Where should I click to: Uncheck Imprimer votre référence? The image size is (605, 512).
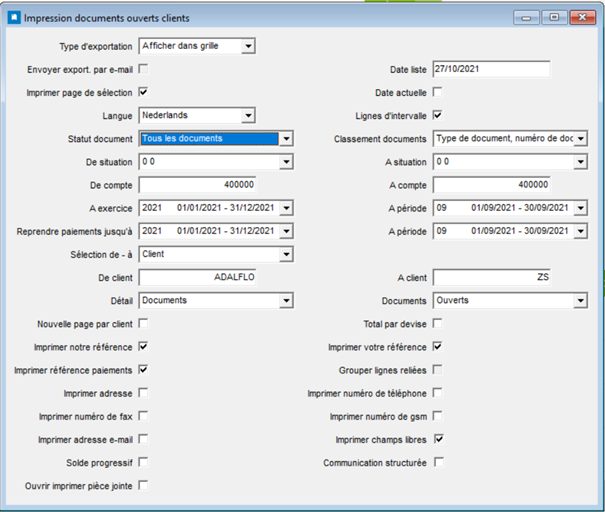click(x=438, y=346)
